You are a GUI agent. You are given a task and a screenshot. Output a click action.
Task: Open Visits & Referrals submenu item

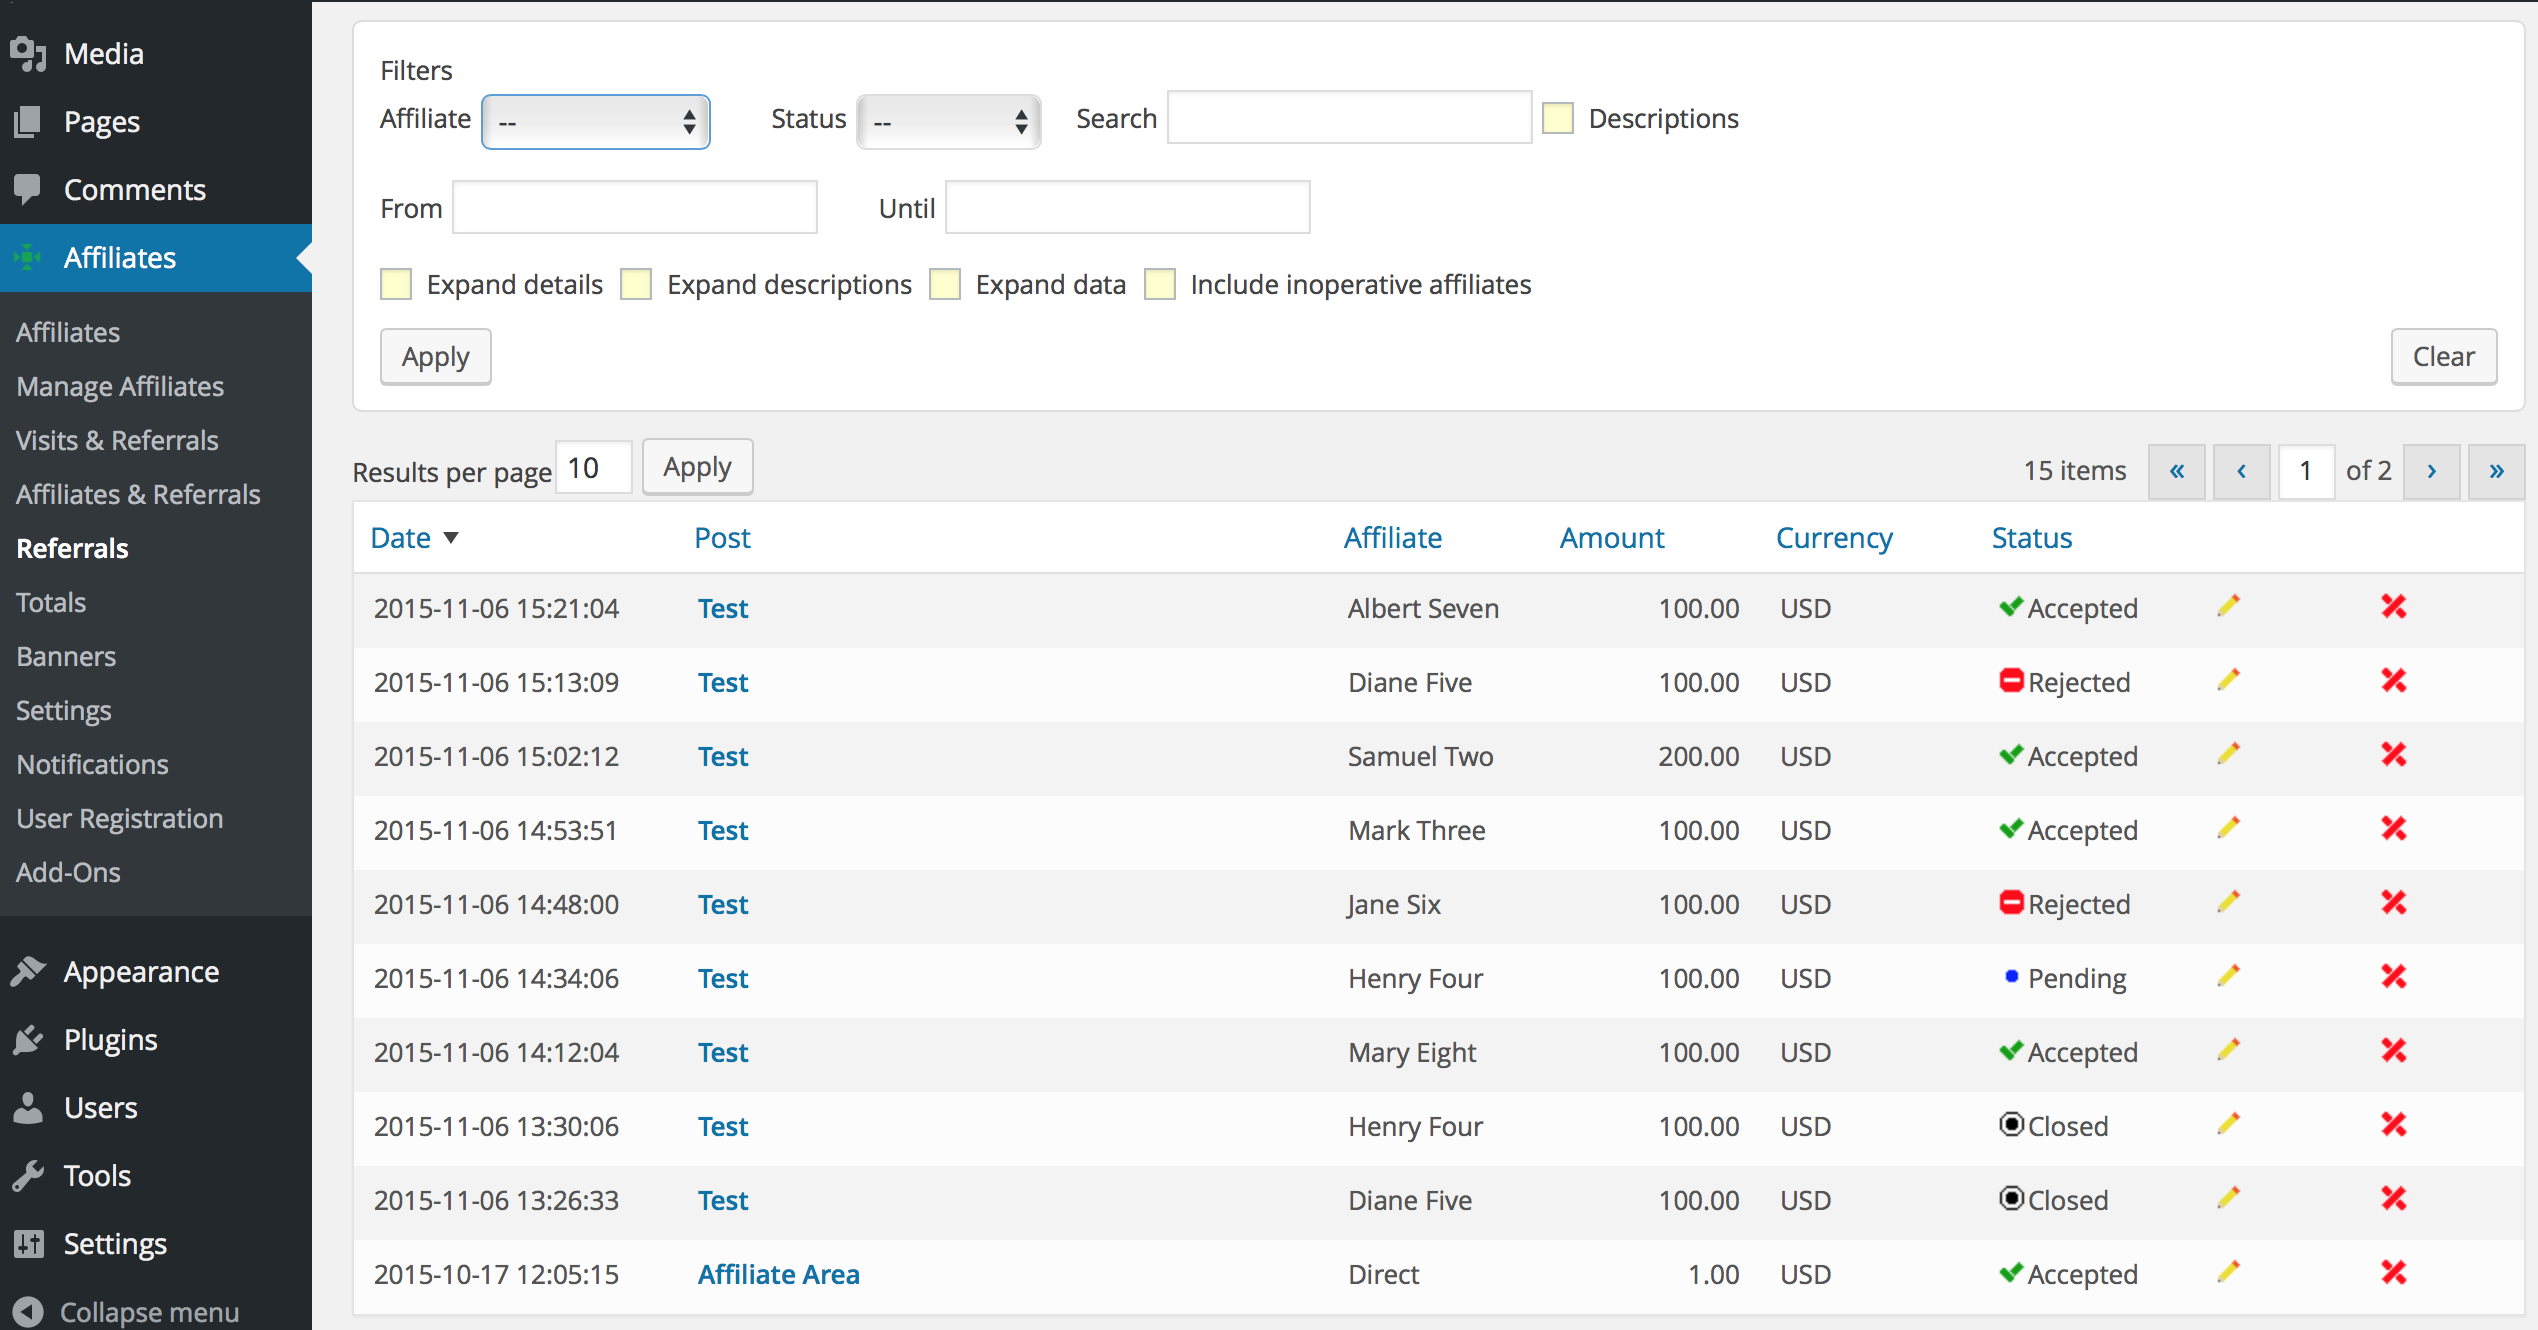click(117, 440)
